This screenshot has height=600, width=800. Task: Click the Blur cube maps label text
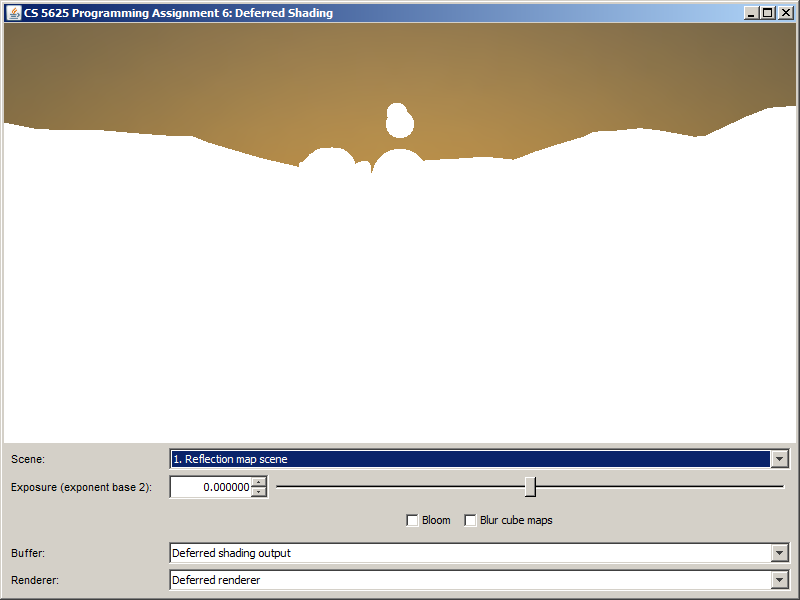[x=516, y=520]
